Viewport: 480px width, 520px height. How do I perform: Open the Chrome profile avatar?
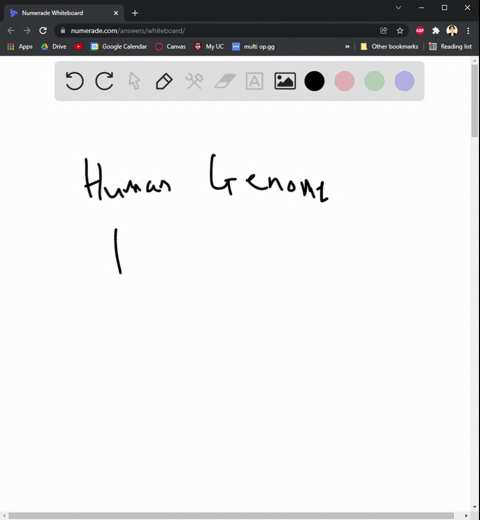pyautogui.click(x=452, y=31)
